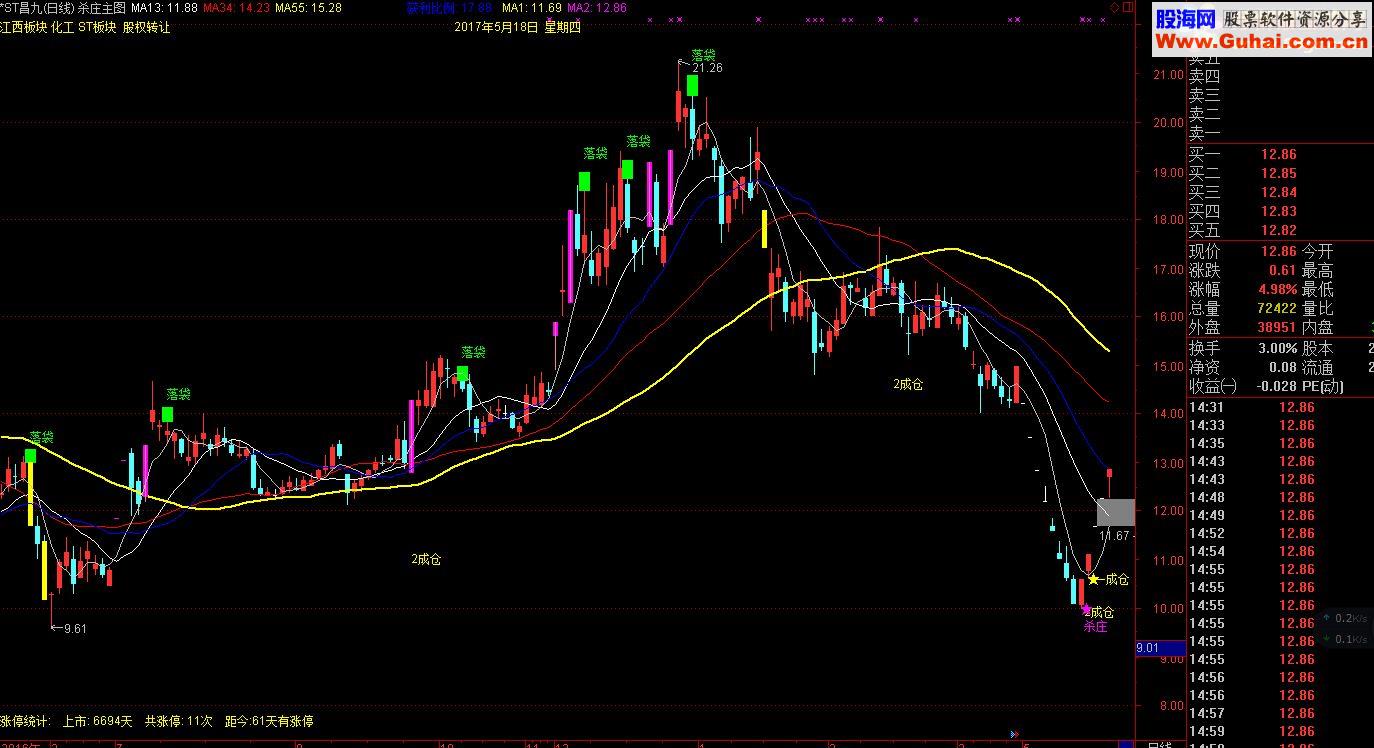Viewport: 1374px width, 748px height.
Task: Click the diamond icon above the price axis
Action: click(x=1116, y=7)
